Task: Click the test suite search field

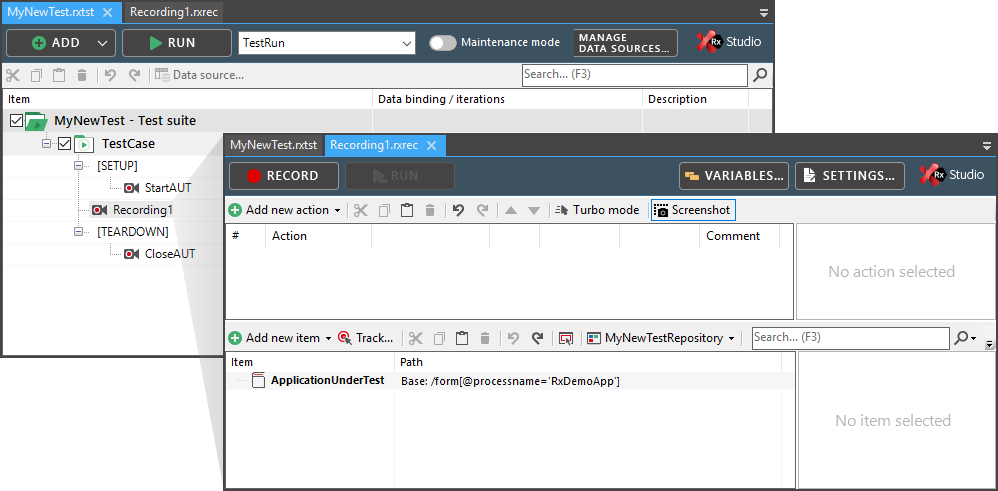Action: coord(635,75)
